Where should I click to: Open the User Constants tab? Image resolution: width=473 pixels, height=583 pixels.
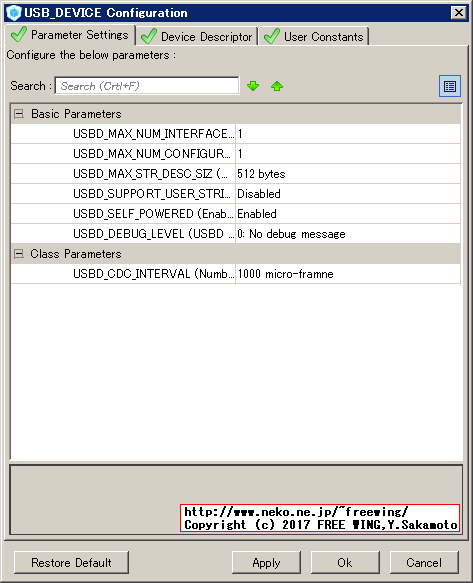(313, 37)
